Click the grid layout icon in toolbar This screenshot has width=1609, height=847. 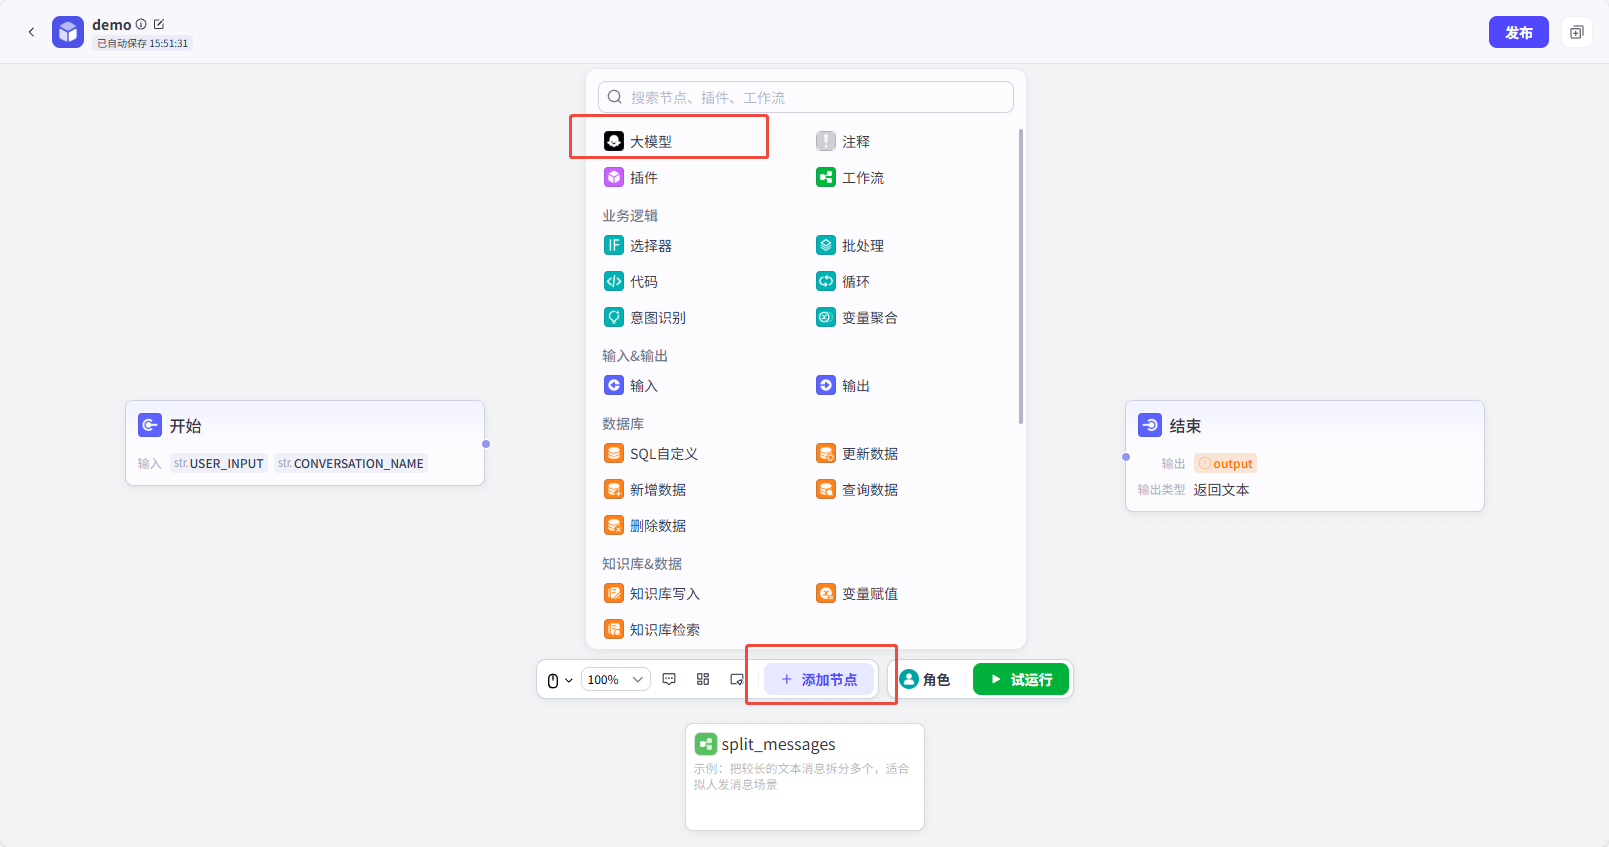(703, 679)
